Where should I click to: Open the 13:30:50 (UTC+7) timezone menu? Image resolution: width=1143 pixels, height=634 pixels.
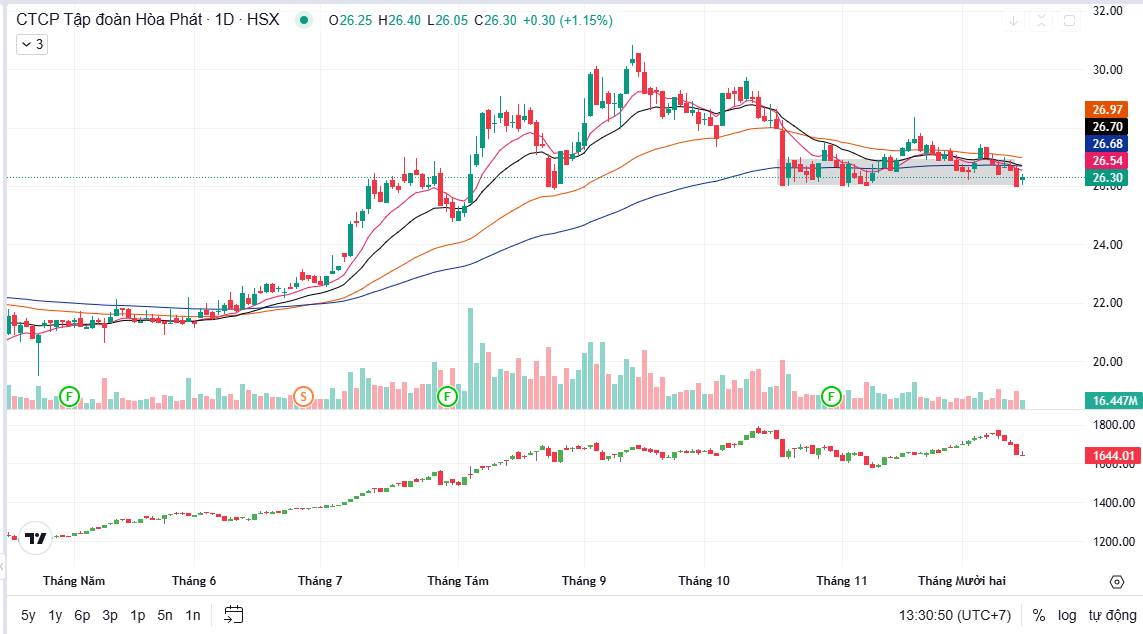pyautogui.click(x=955, y=615)
